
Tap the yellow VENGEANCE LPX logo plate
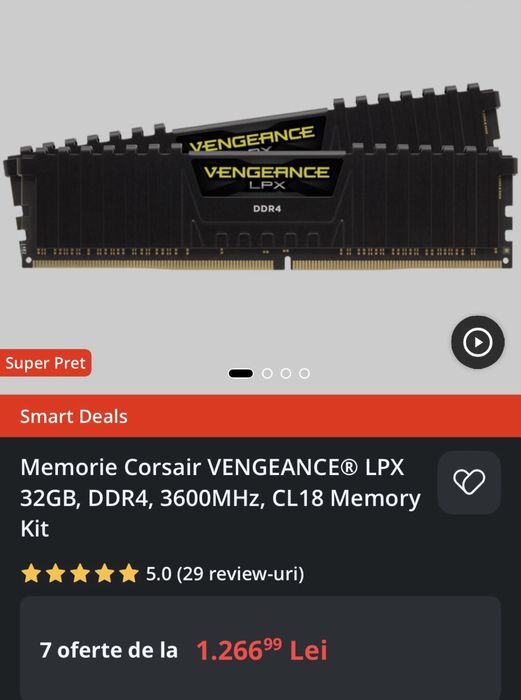[x=267, y=177]
